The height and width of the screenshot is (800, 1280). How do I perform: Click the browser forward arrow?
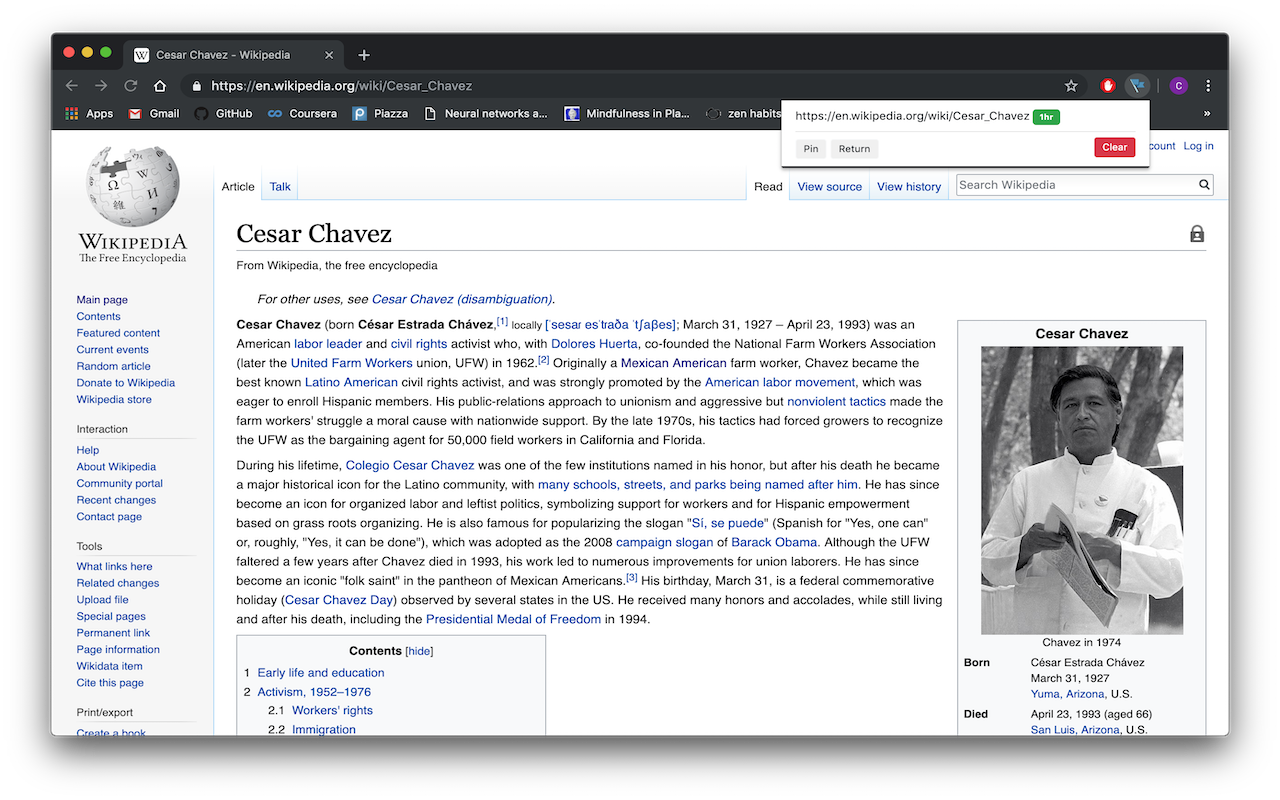101,86
